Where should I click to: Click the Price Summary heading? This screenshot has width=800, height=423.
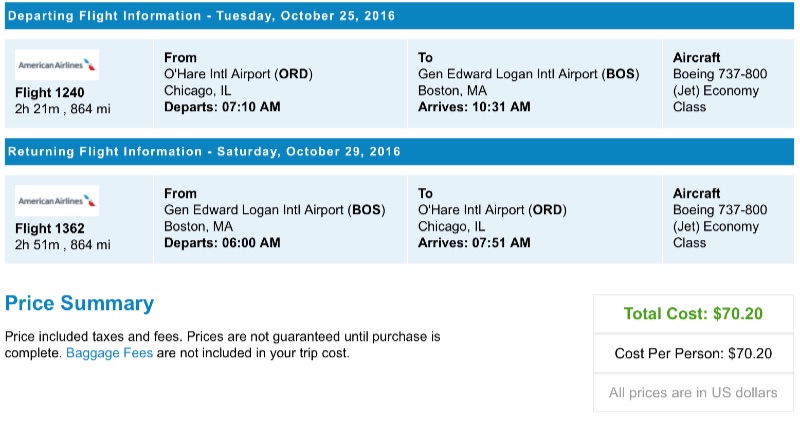pos(80,304)
